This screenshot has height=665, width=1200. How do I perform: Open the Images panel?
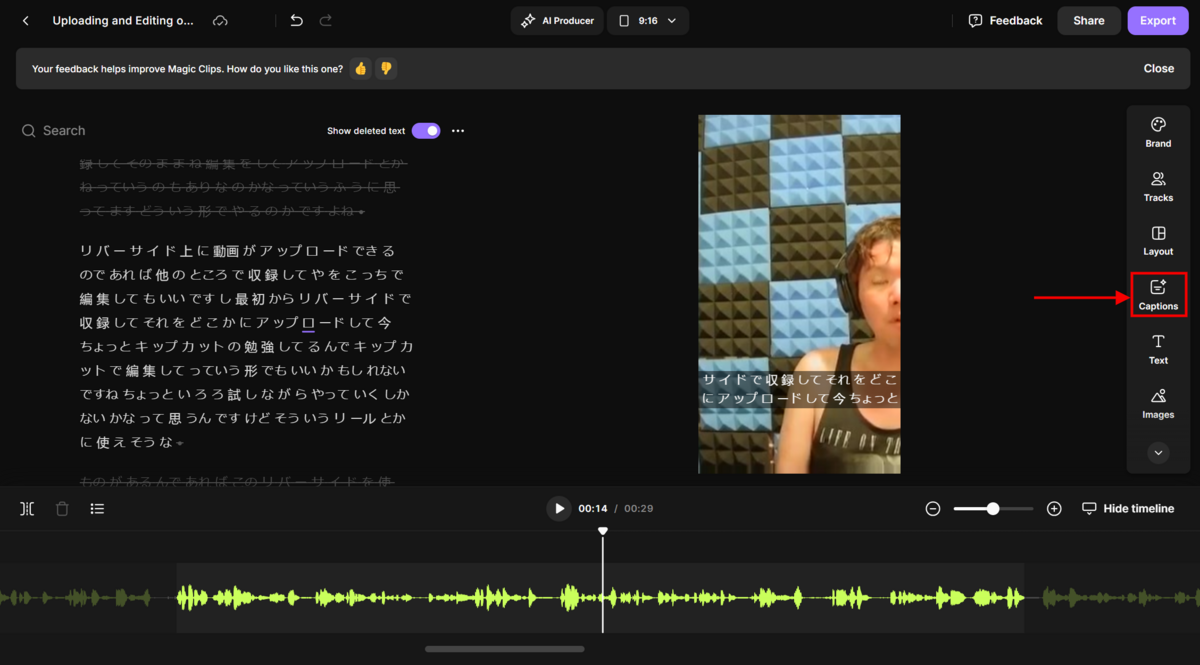tap(1158, 404)
